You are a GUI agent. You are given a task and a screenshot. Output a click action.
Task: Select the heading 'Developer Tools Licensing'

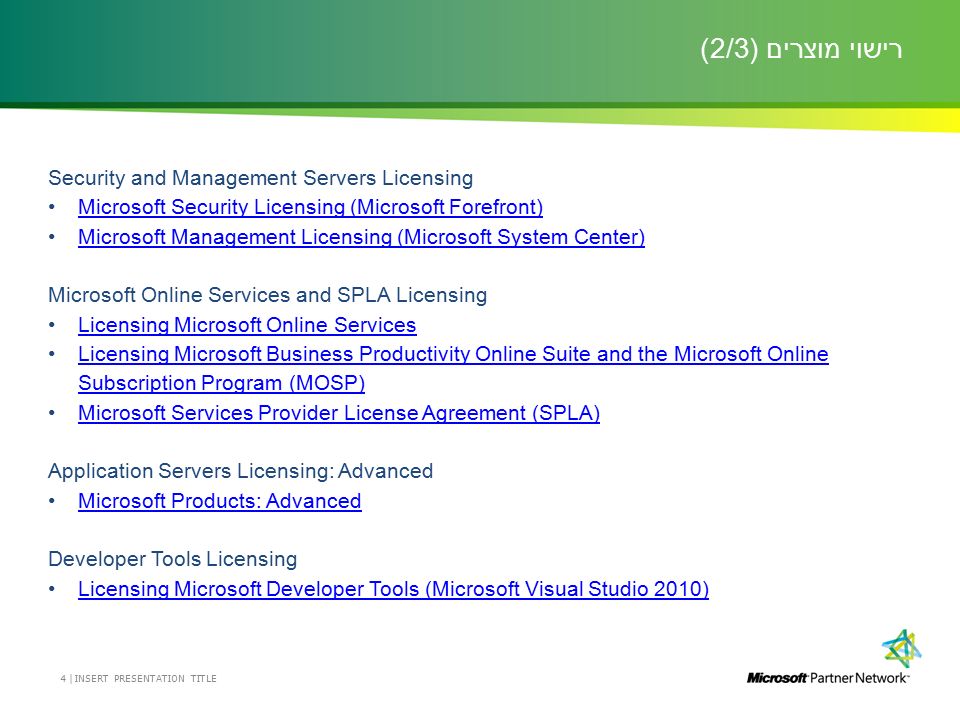(173, 559)
